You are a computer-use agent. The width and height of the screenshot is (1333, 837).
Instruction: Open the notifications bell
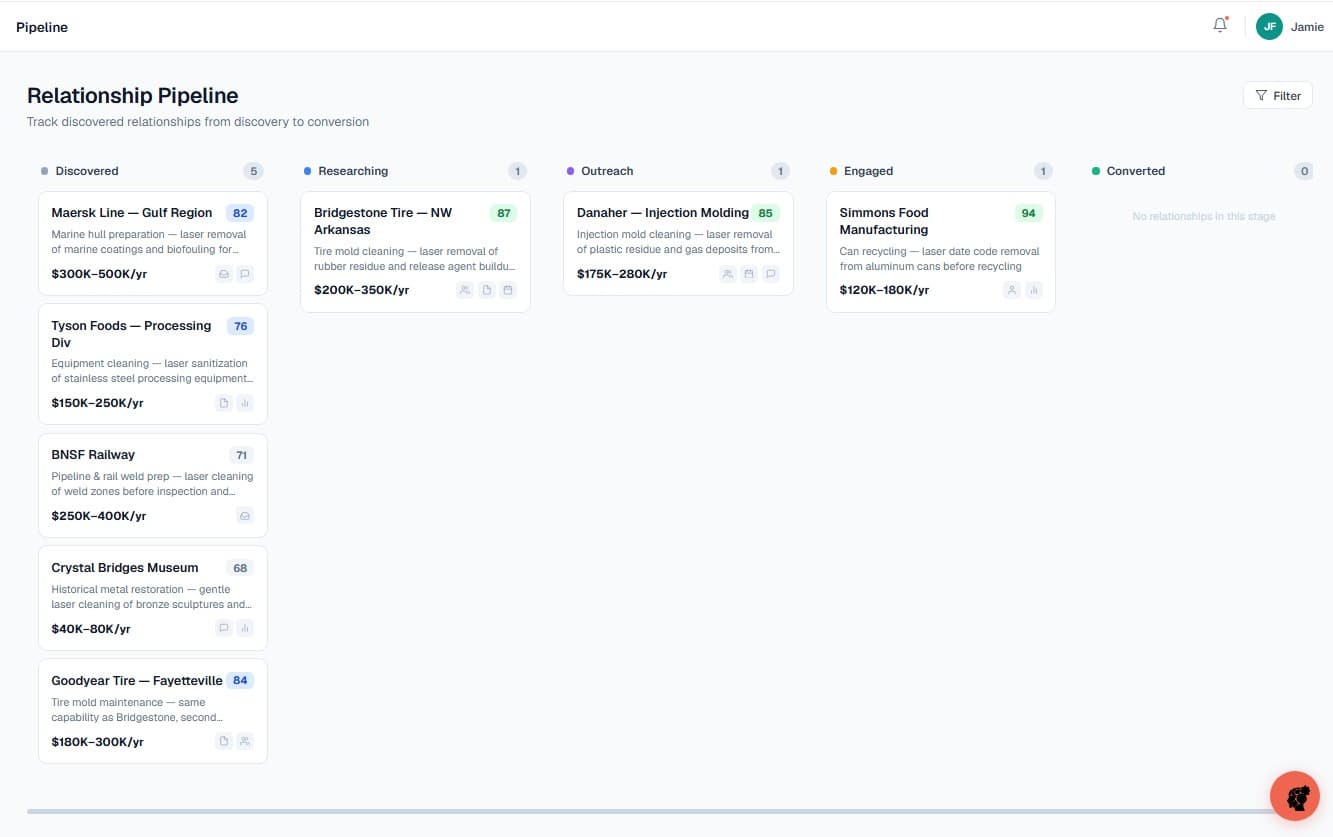click(1220, 26)
